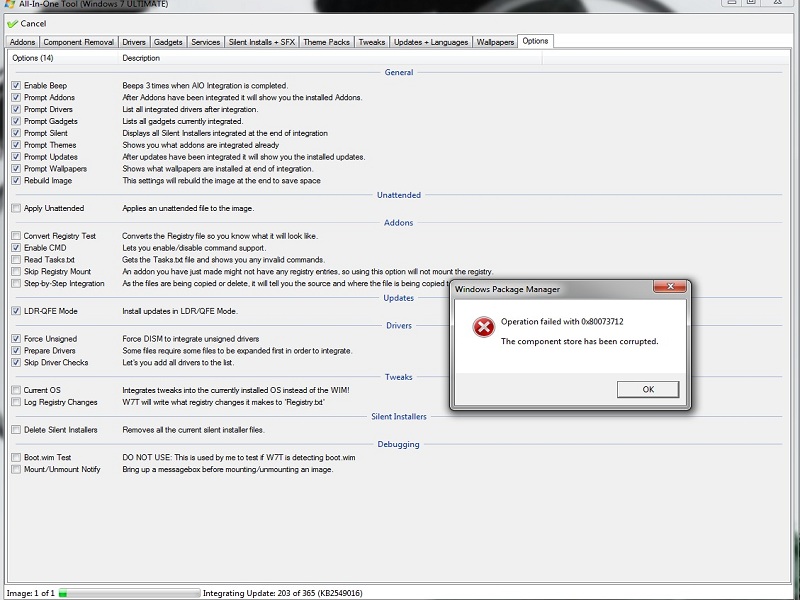Uncheck the Enable CMD checkbox
800x600 pixels.
[x=16, y=248]
